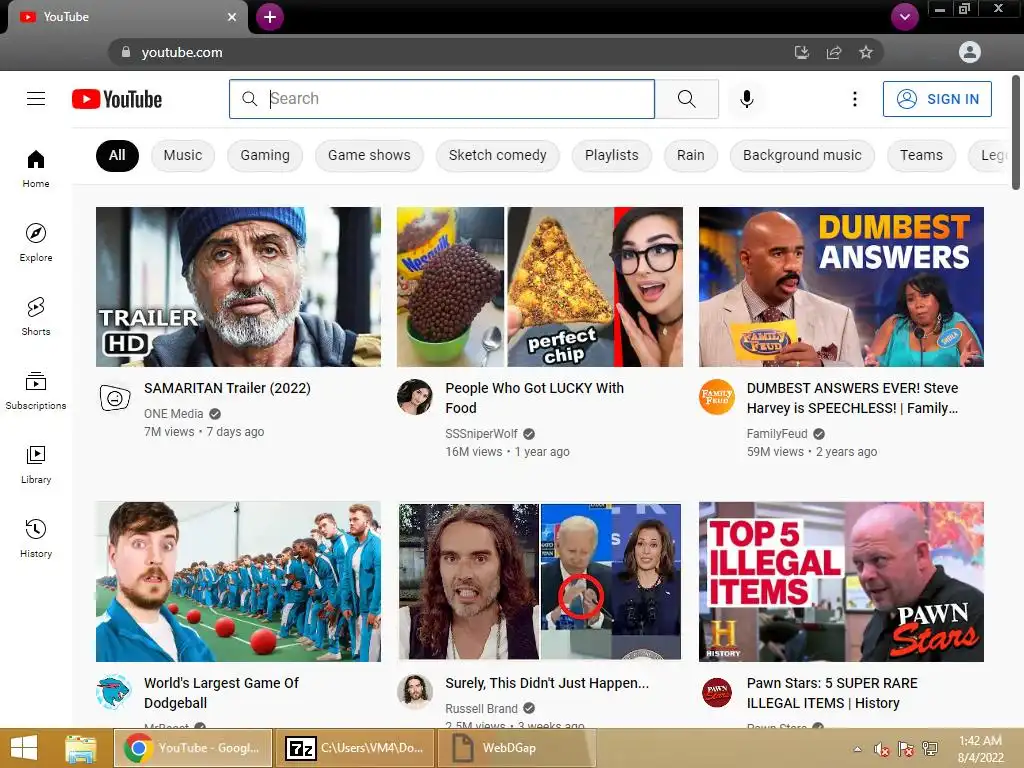Open the hamburger guide menu
Viewport: 1024px width, 768px height.
(36, 99)
